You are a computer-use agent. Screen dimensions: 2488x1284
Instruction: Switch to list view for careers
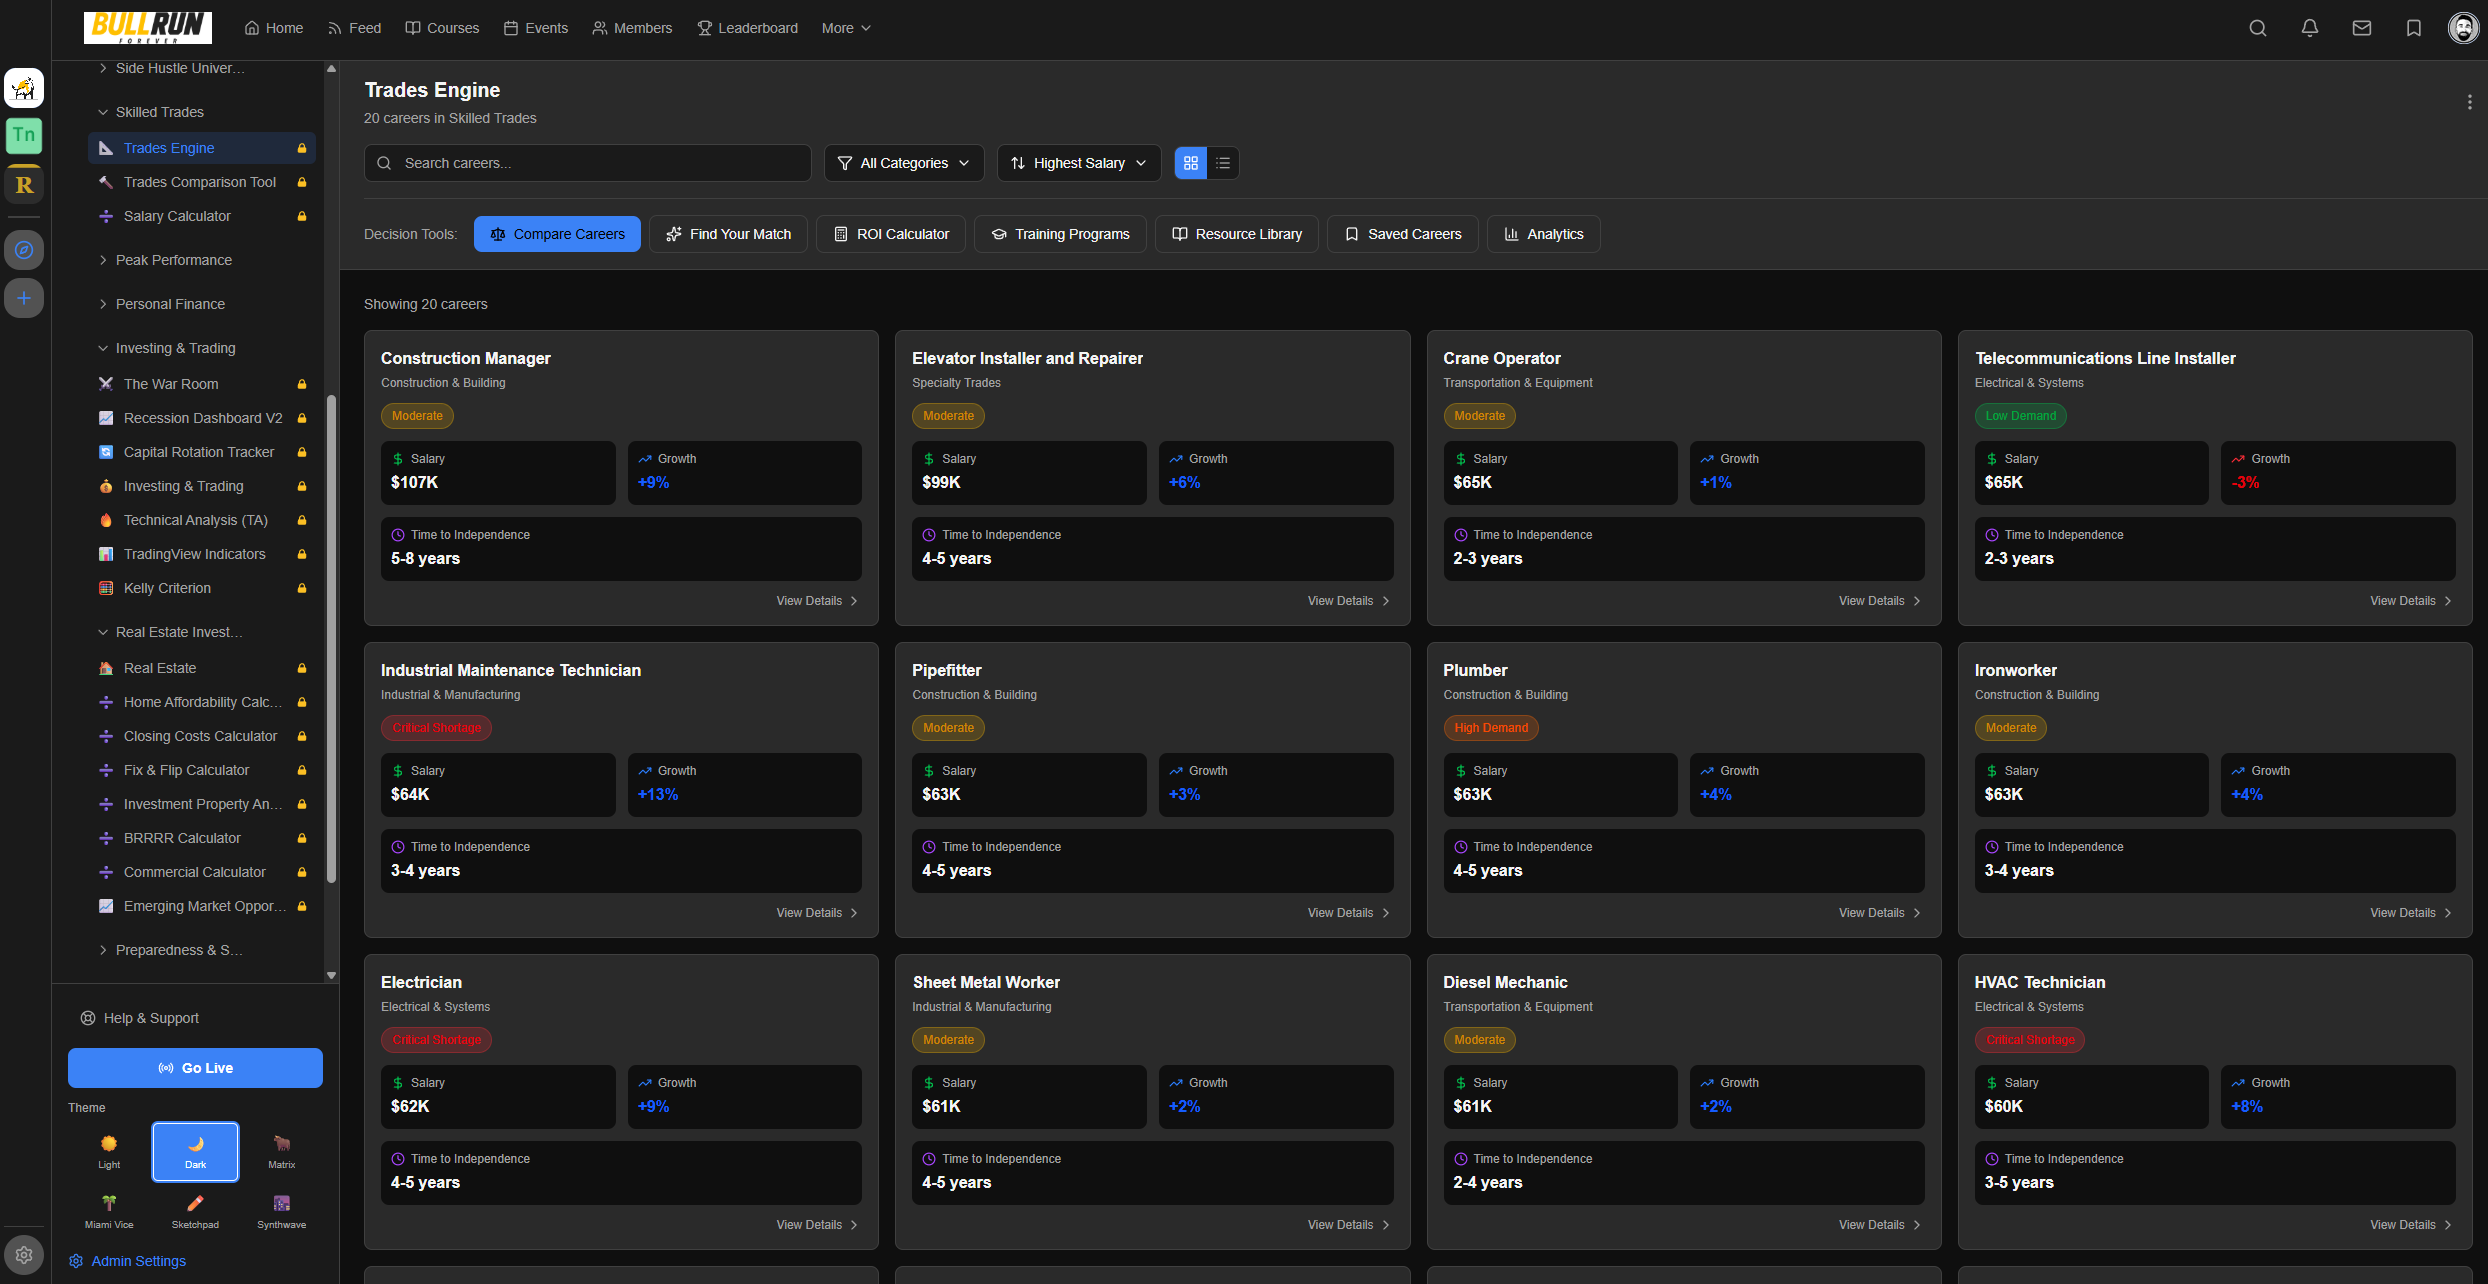pyautogui.click(x=1223, y=162)
